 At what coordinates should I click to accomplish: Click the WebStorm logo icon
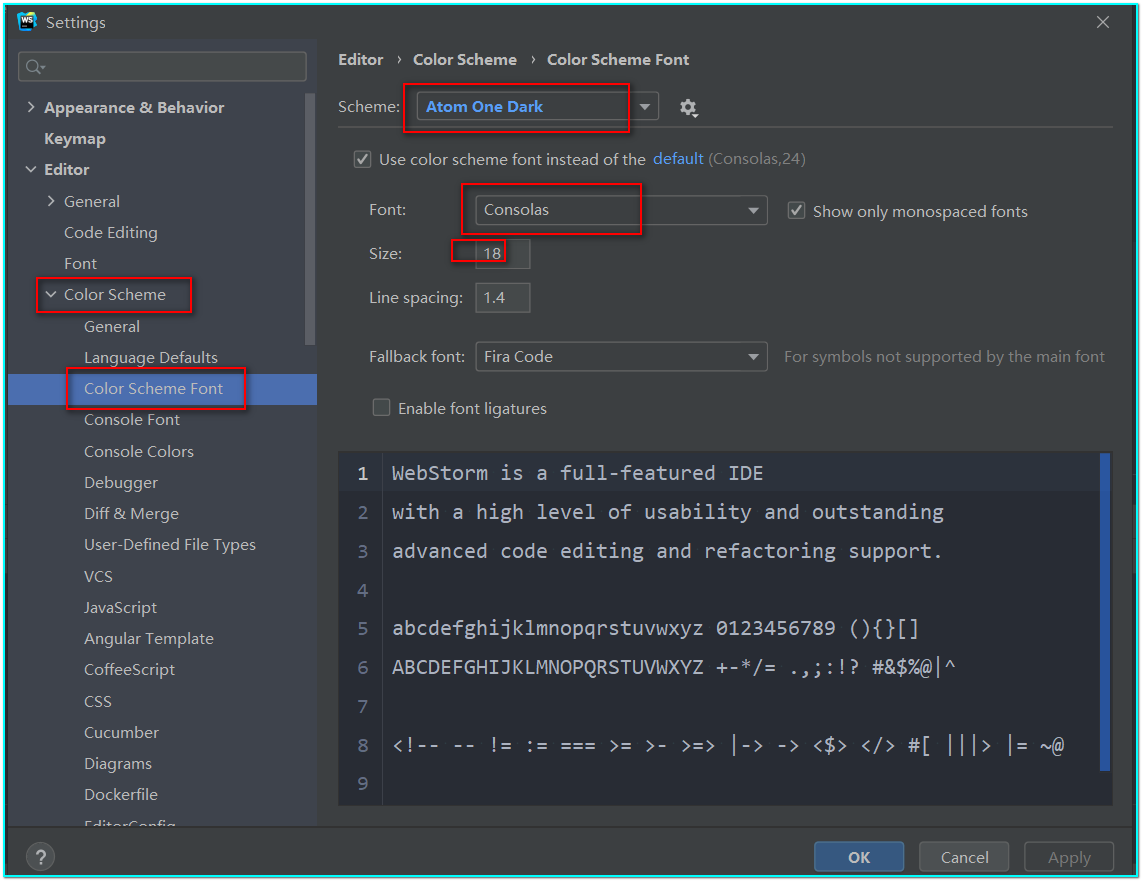coord(27,22)
